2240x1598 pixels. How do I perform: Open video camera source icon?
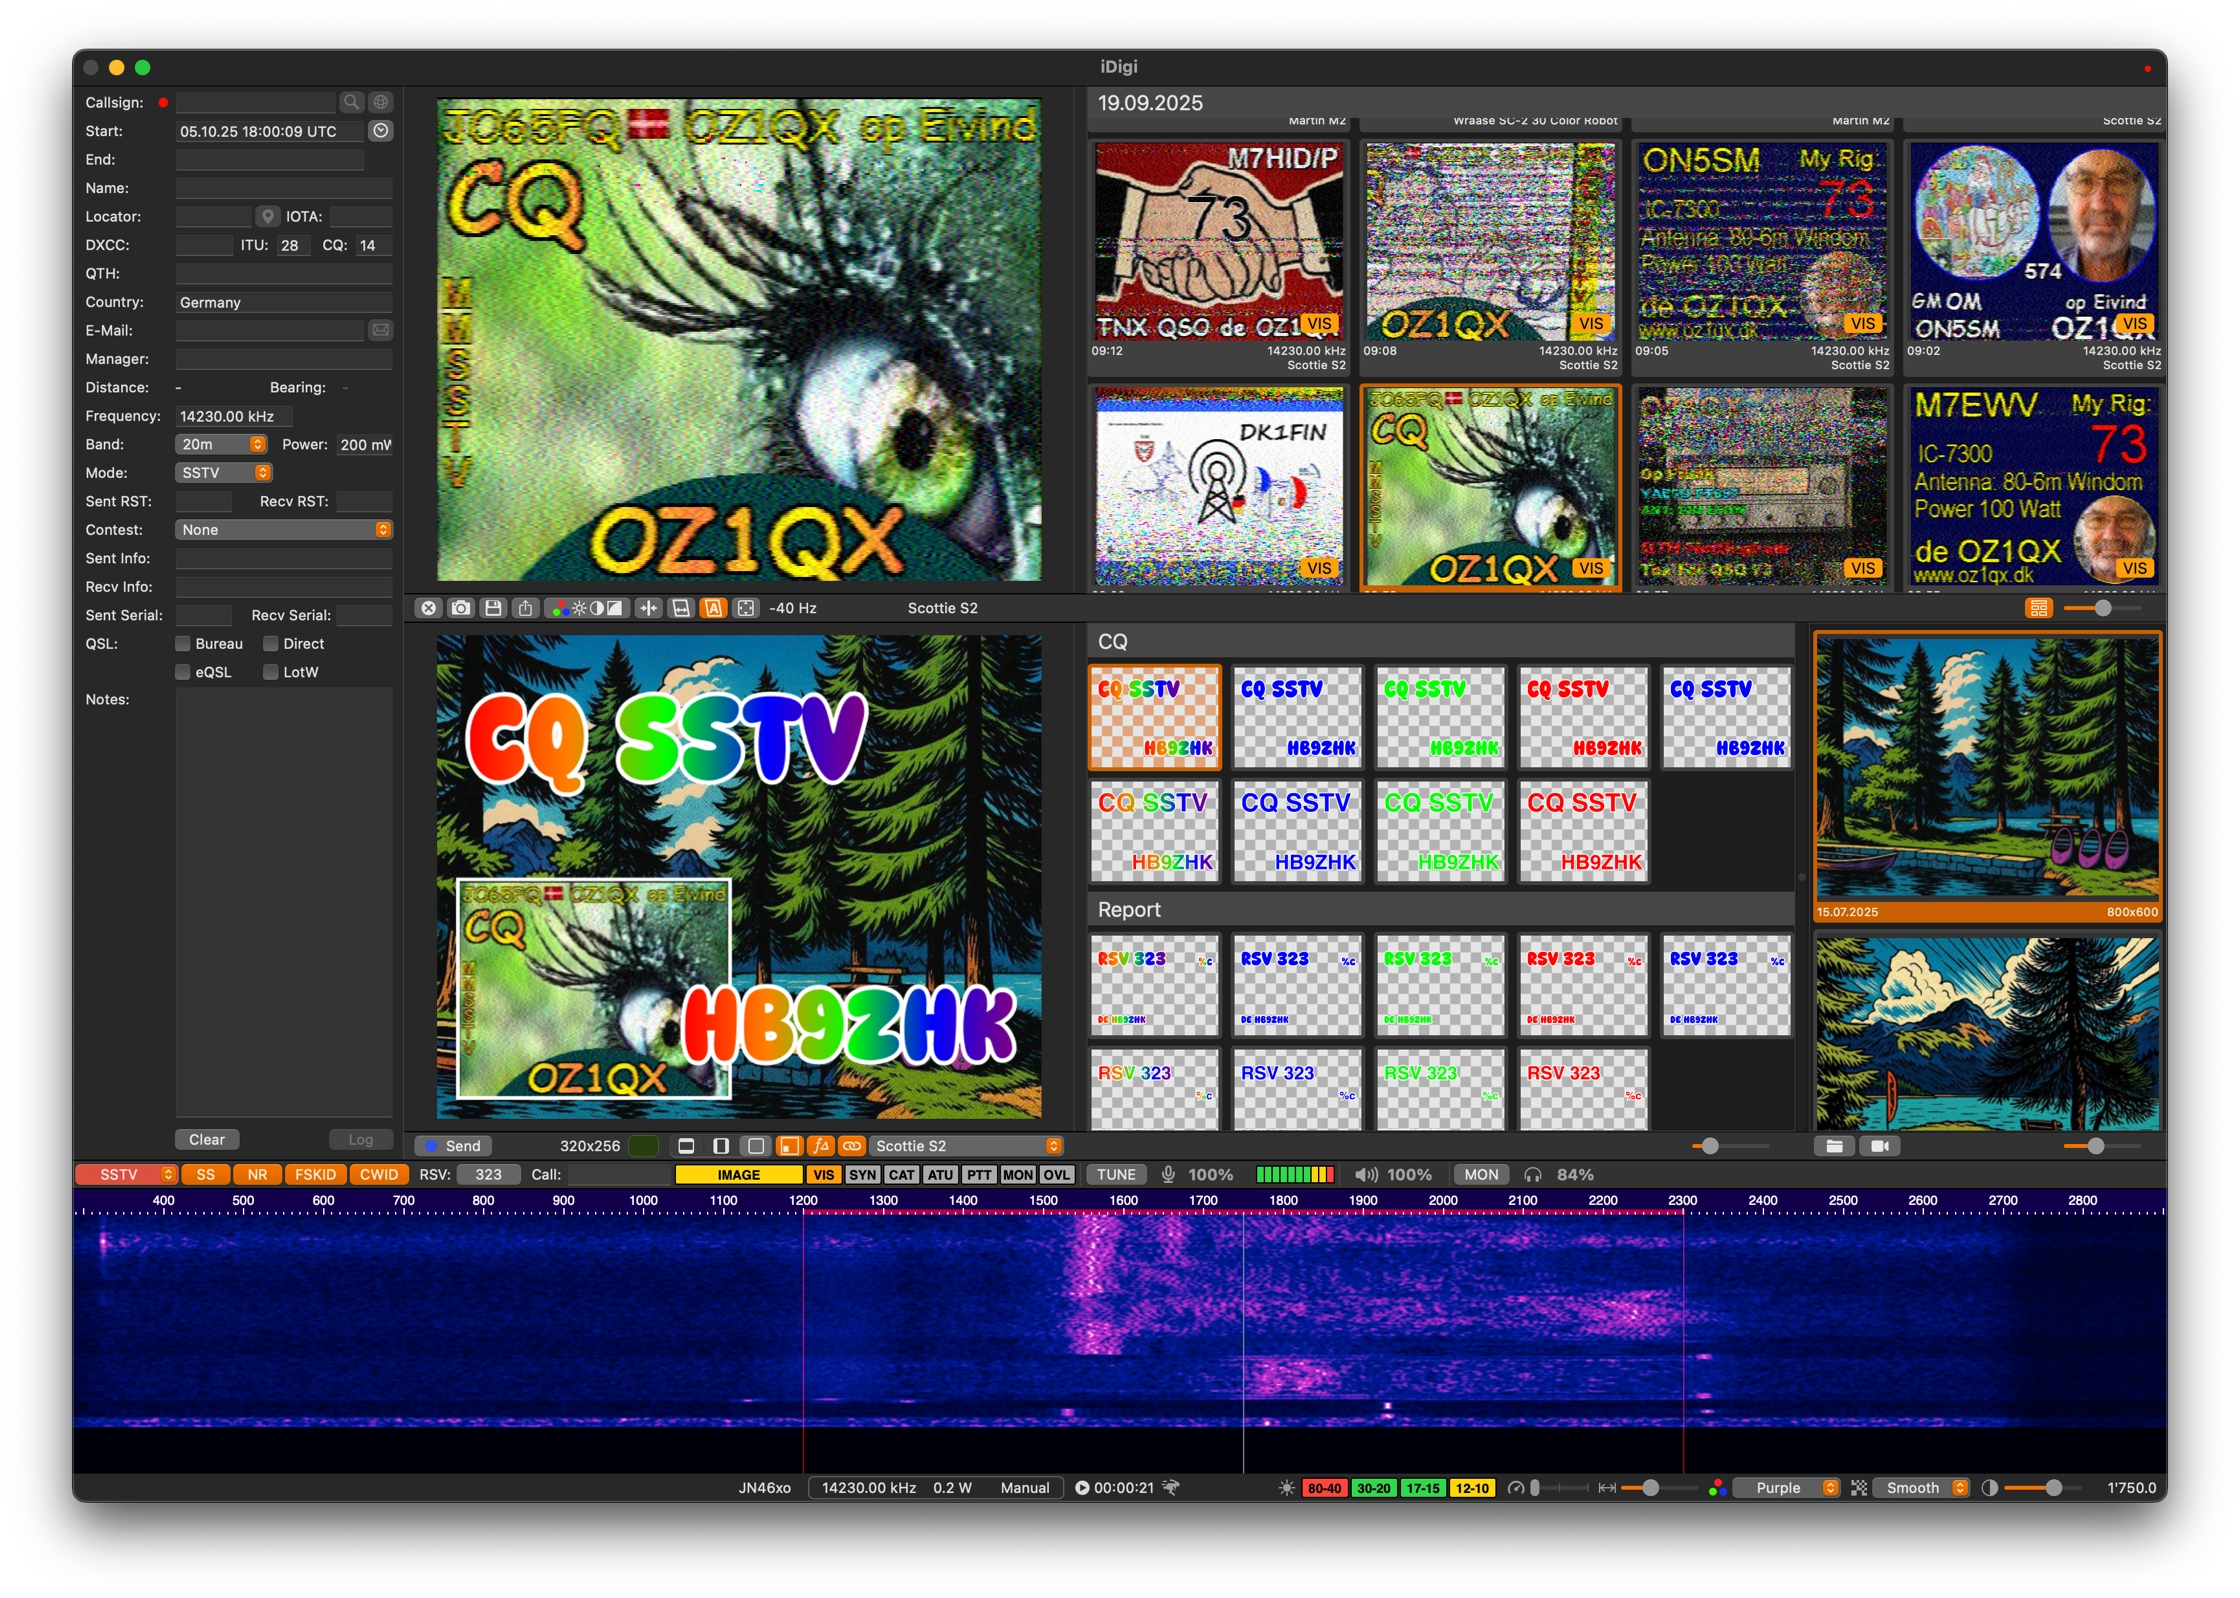(1880, 1146)
